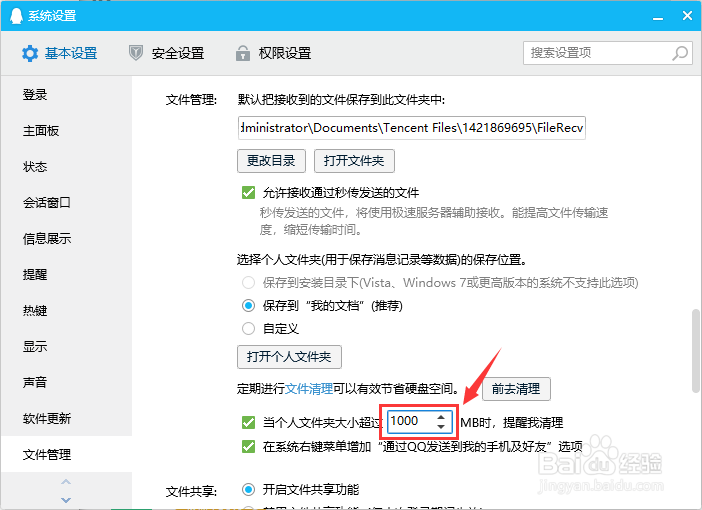Image resolution: width=702 pixels, height=510 pixels.
Task: Switch to the 安全设置 tab
Action: (166, 53)
